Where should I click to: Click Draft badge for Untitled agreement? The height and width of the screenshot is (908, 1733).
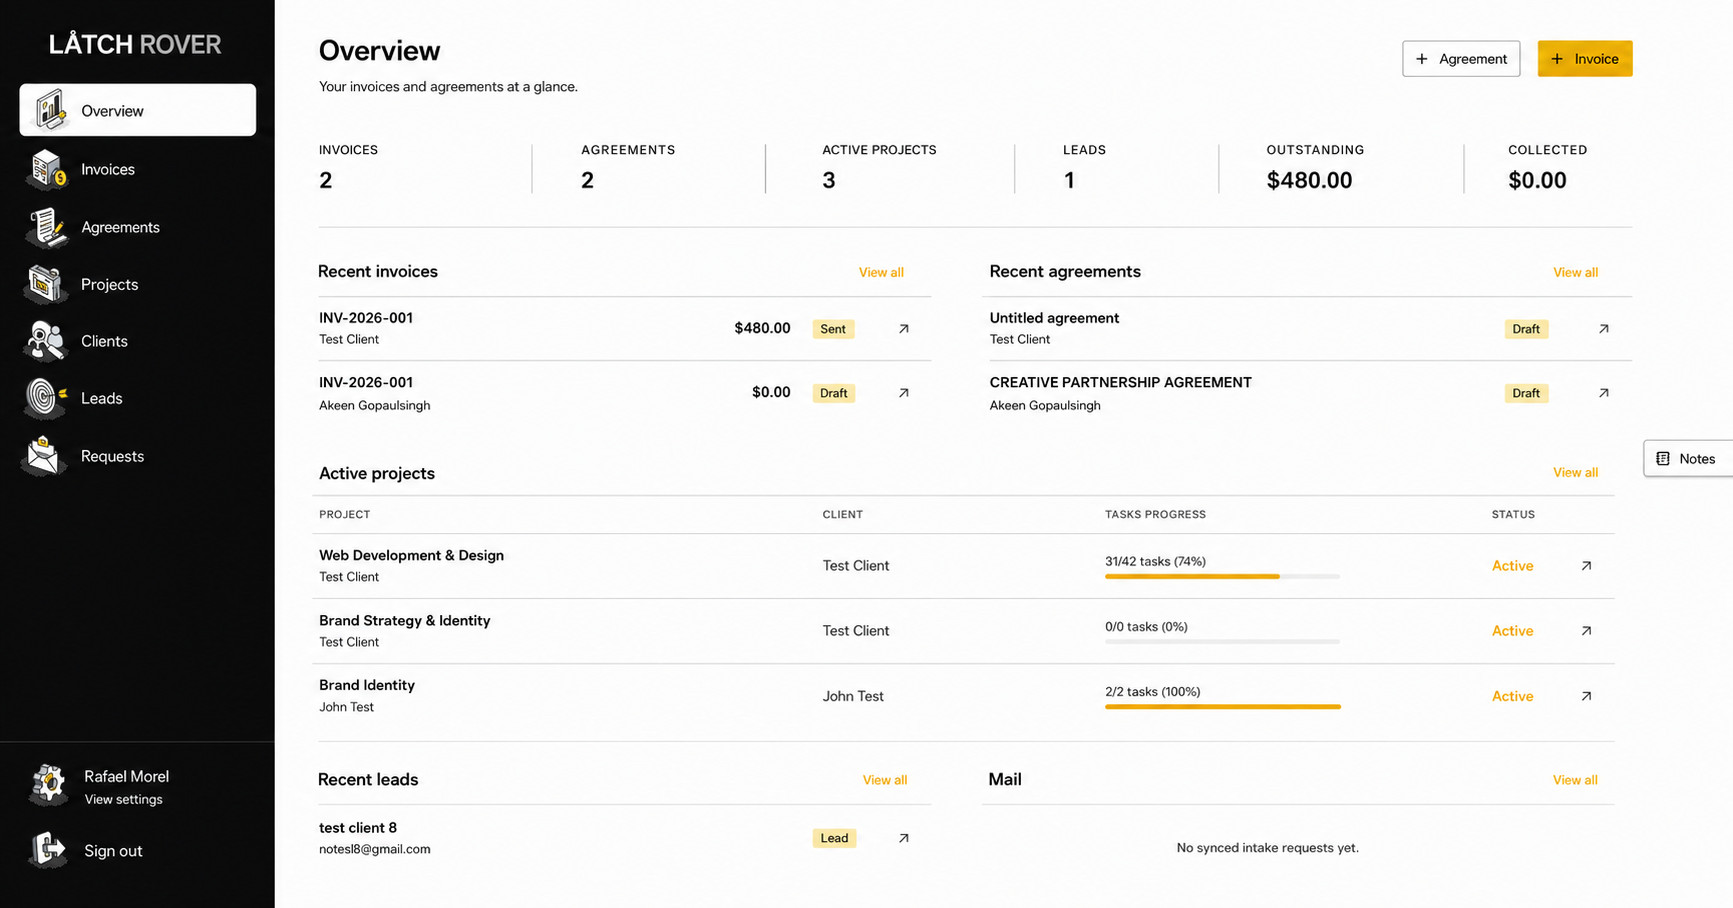pos(1526,329)
